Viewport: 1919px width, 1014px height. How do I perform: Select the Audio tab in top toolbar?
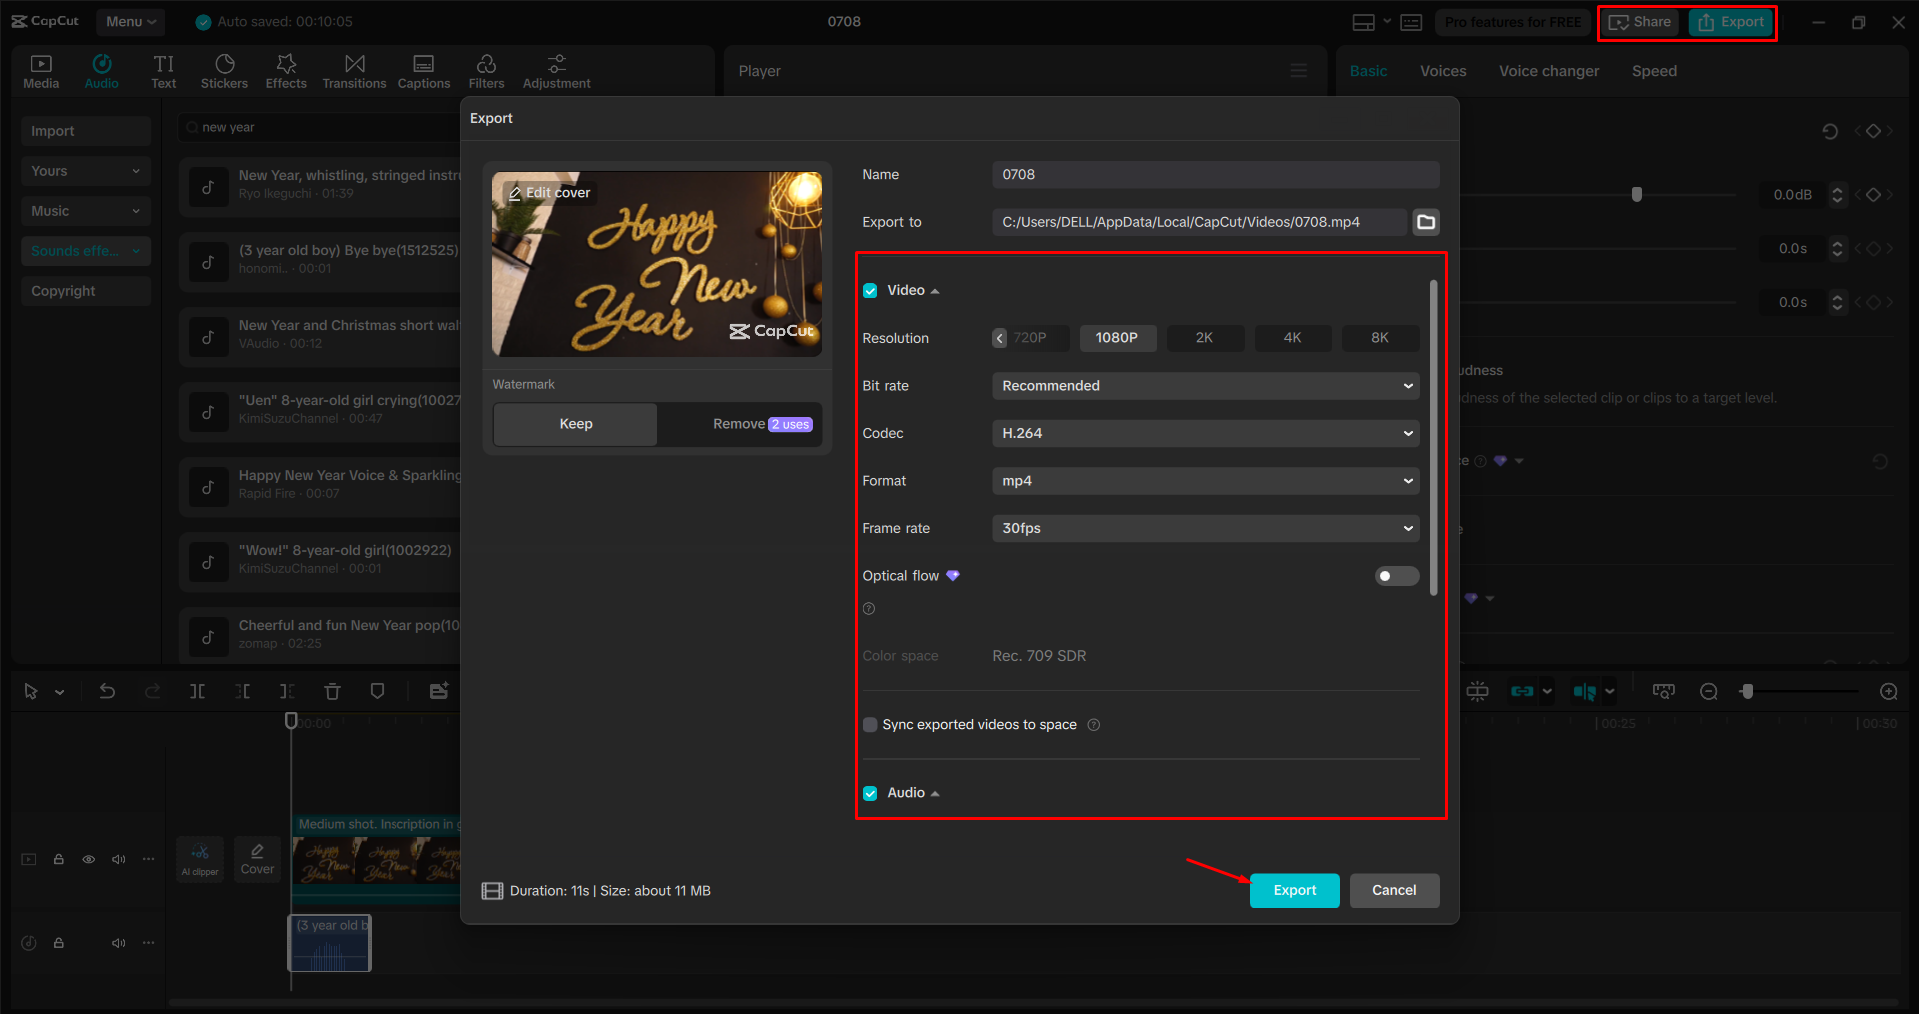pyautogui.click(x=102, y=71)
